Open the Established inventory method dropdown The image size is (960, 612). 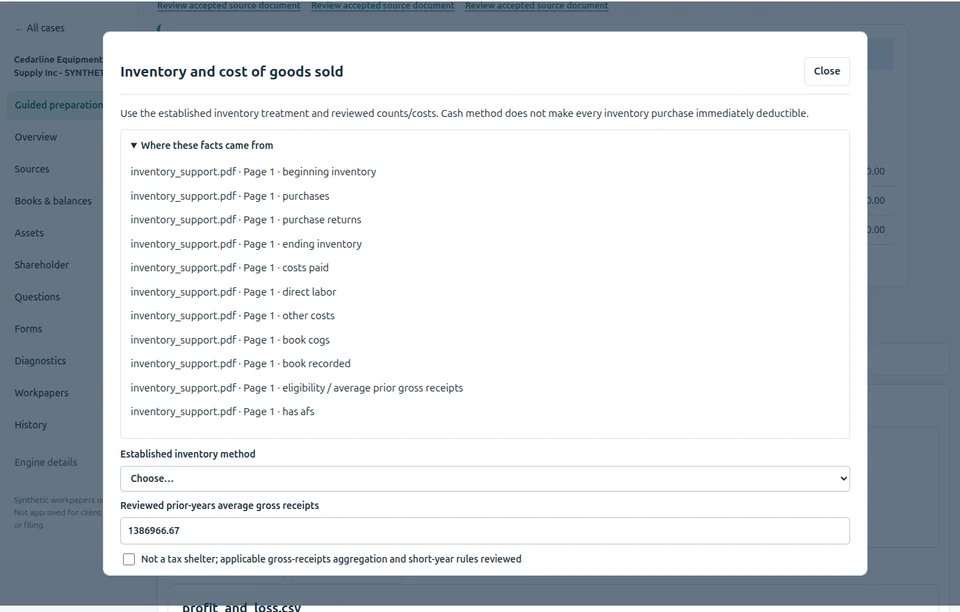485,479
